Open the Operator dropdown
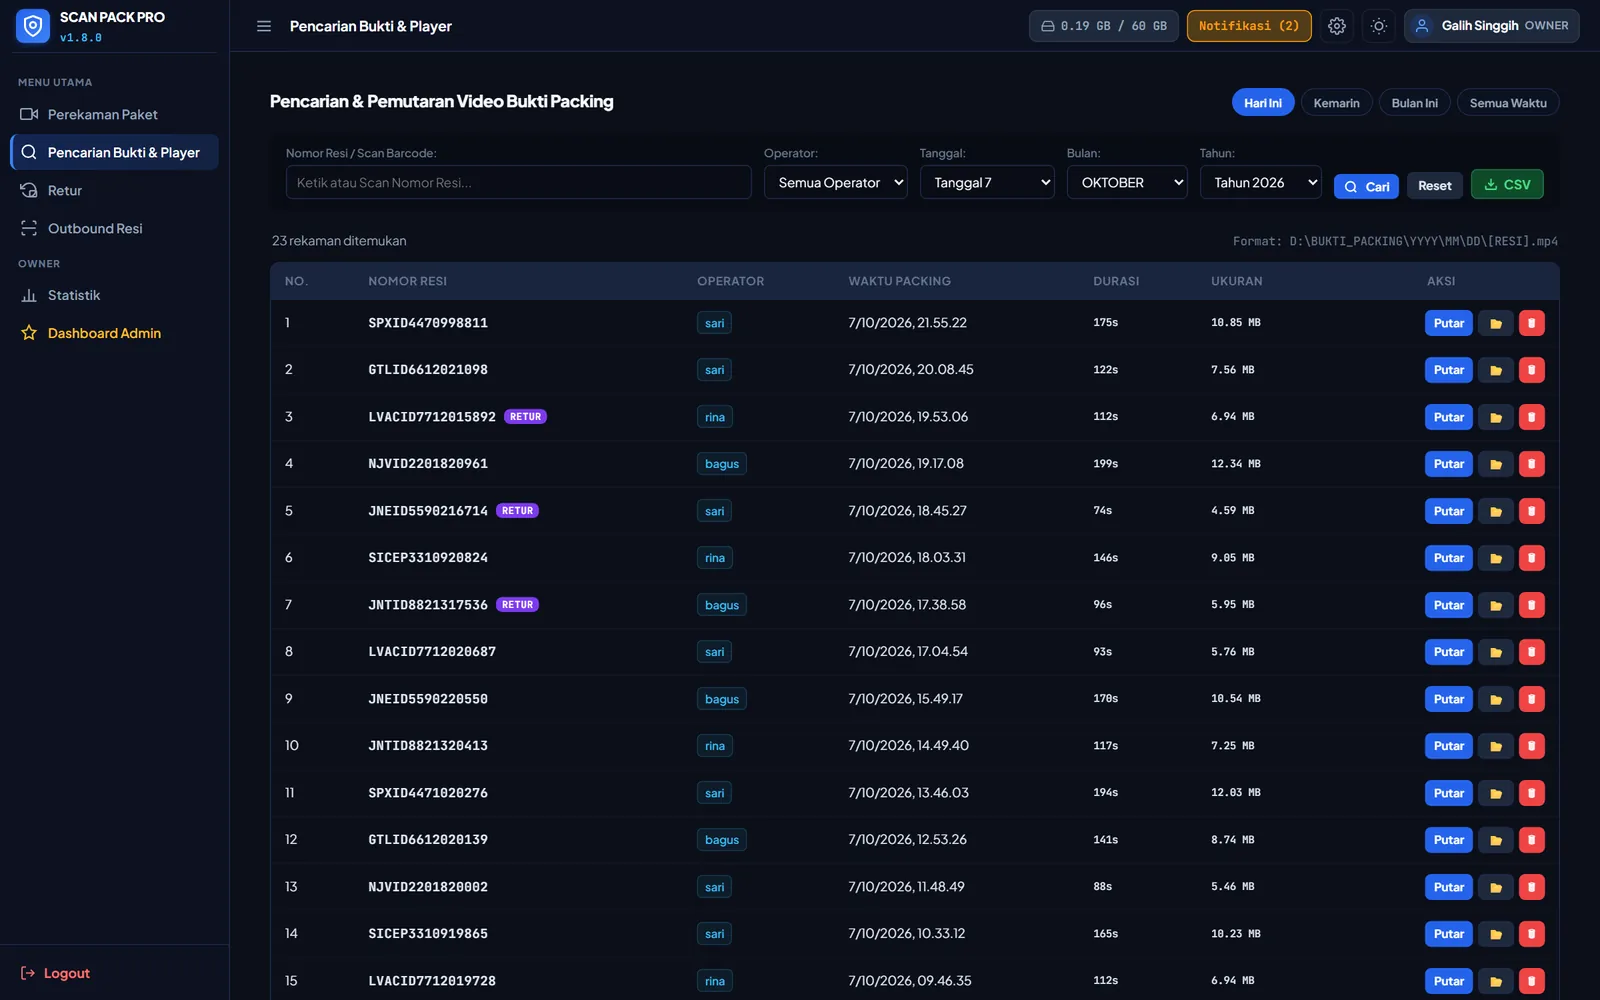 836,182
